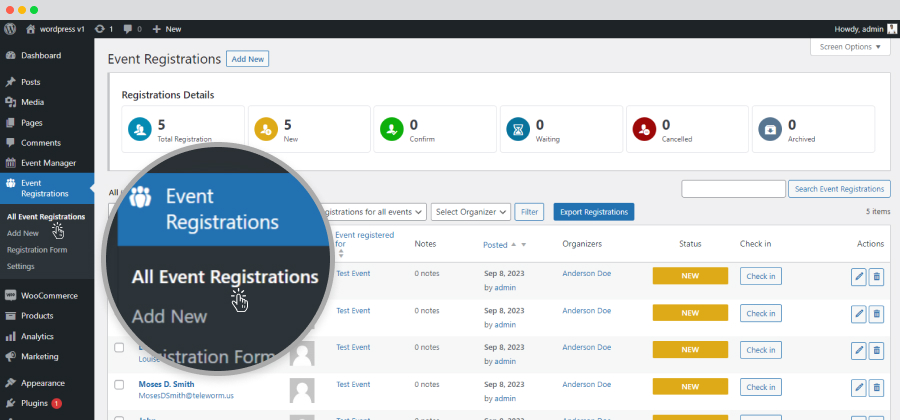Open the Event Manager menu label
The height and width of the screenshot is (420, 900).
[x=48, y=163]
